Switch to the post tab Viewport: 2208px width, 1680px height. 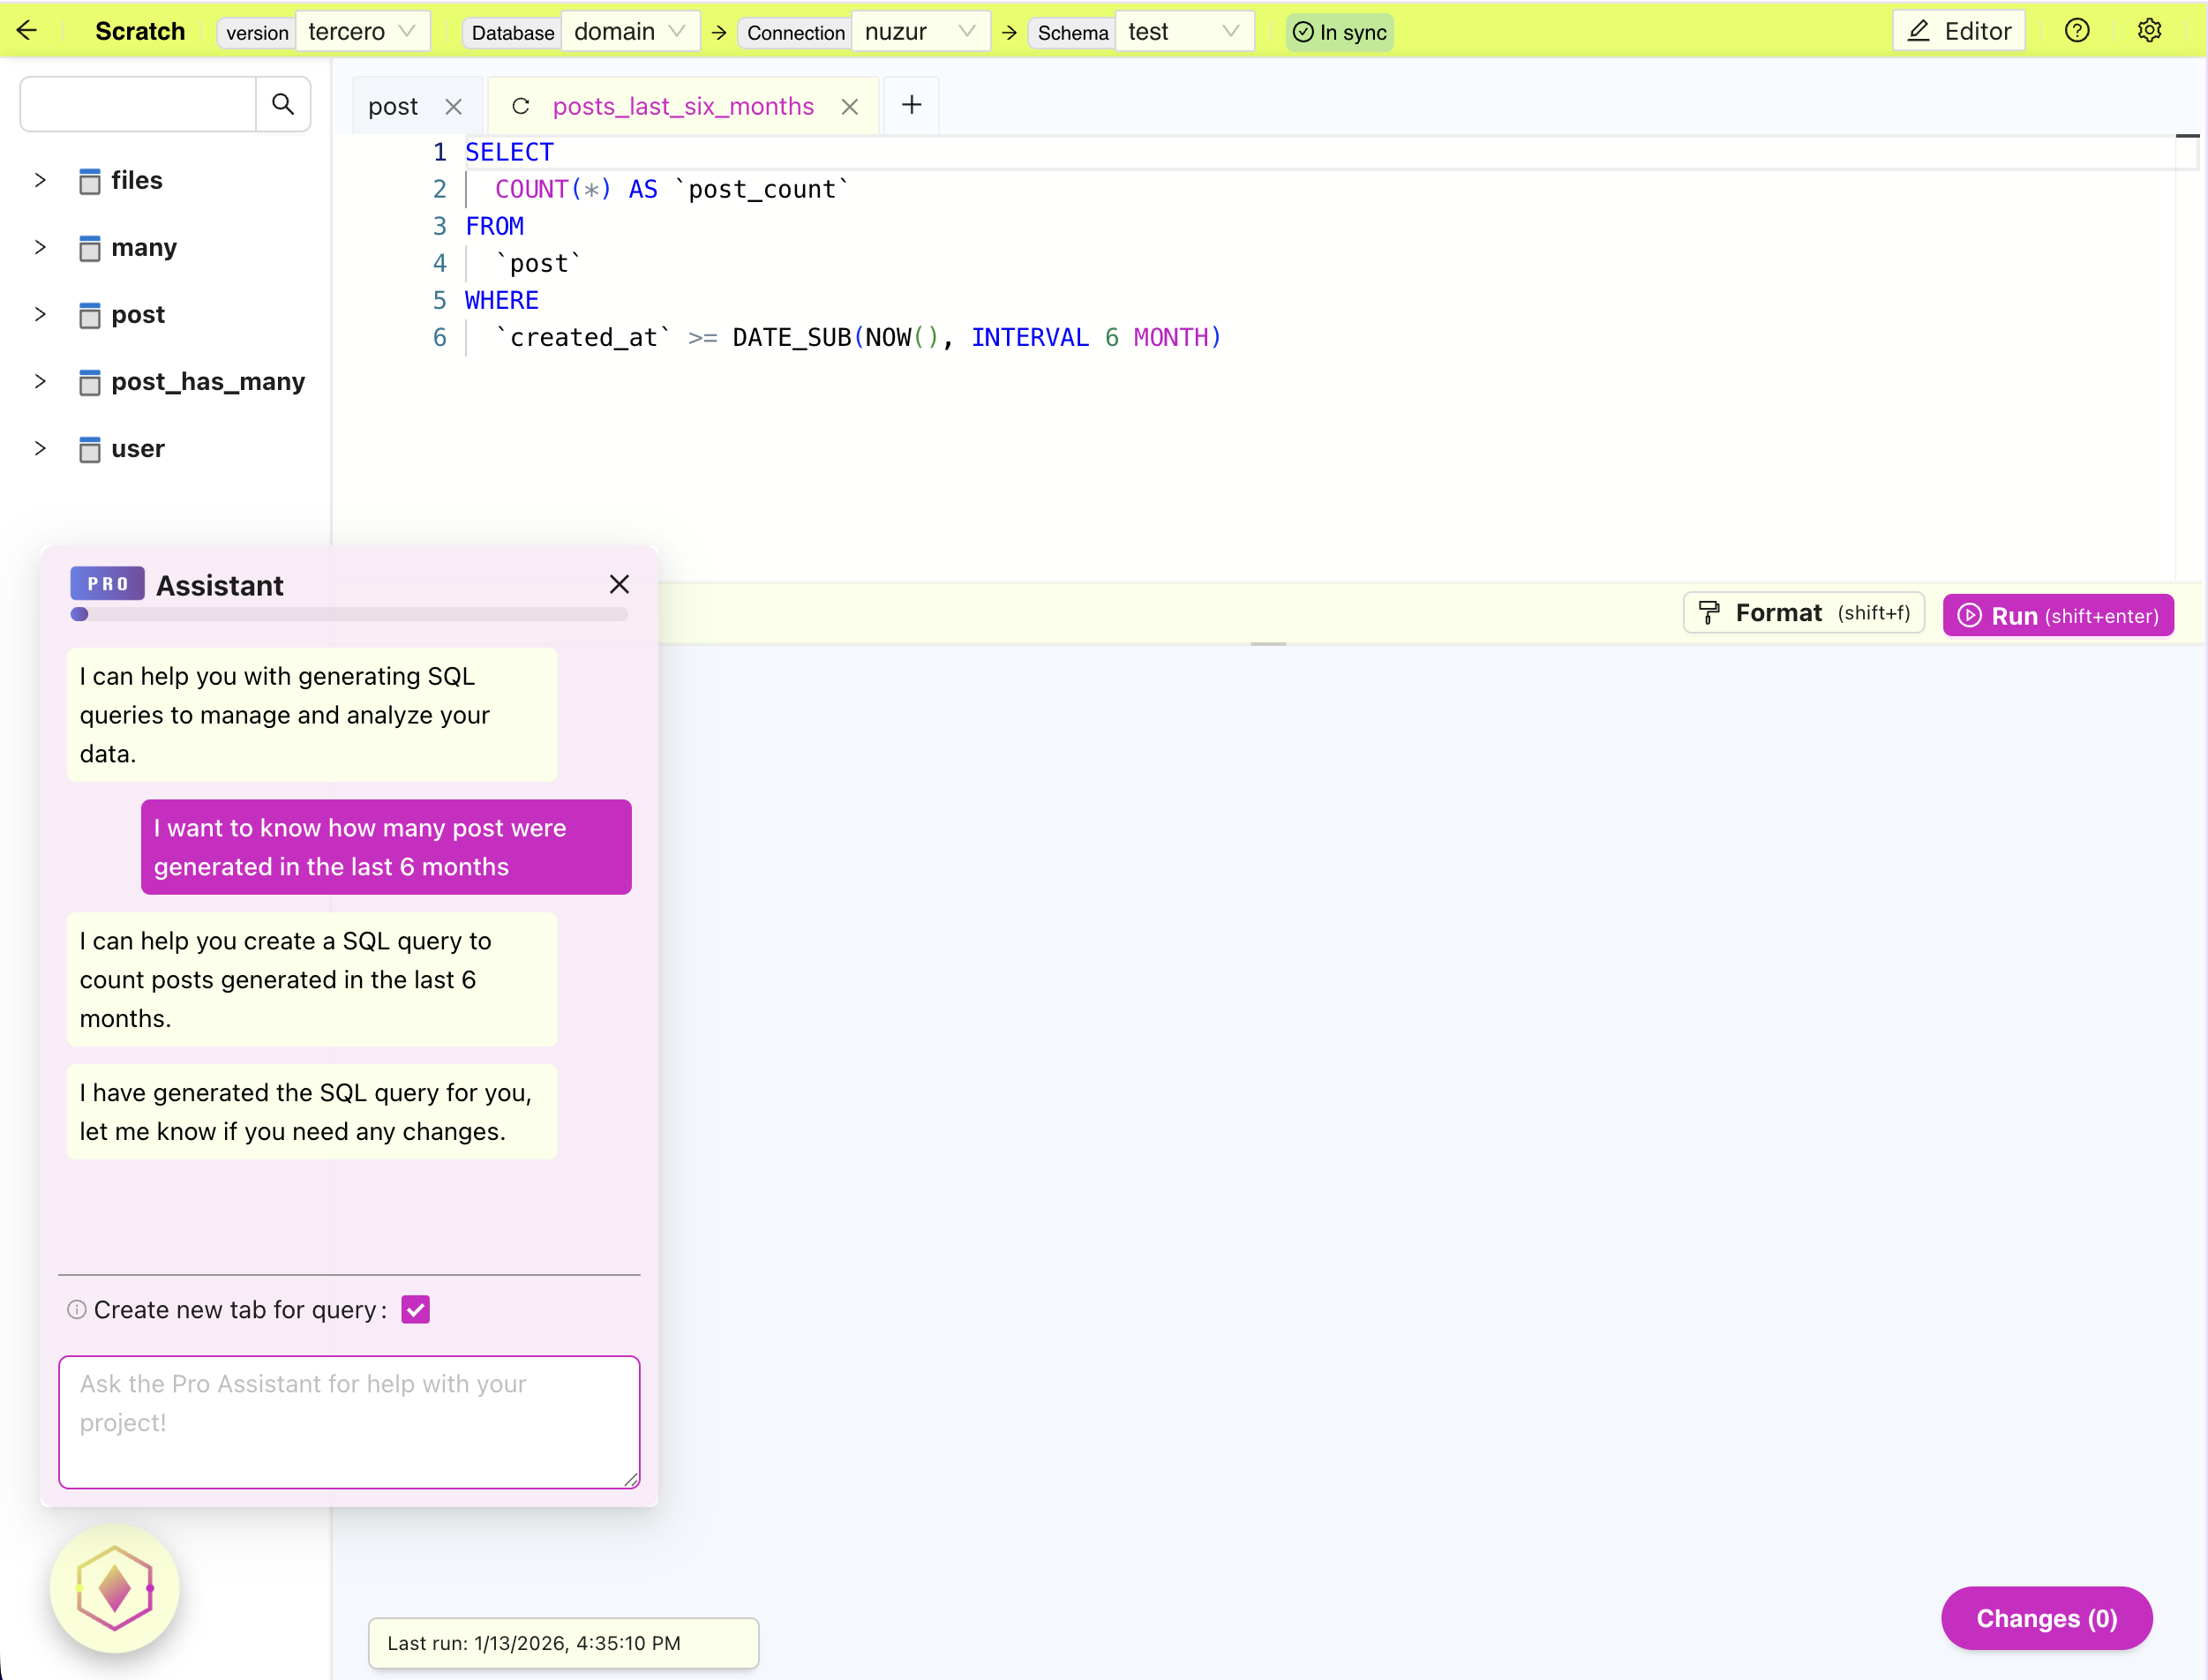[393, 106]
